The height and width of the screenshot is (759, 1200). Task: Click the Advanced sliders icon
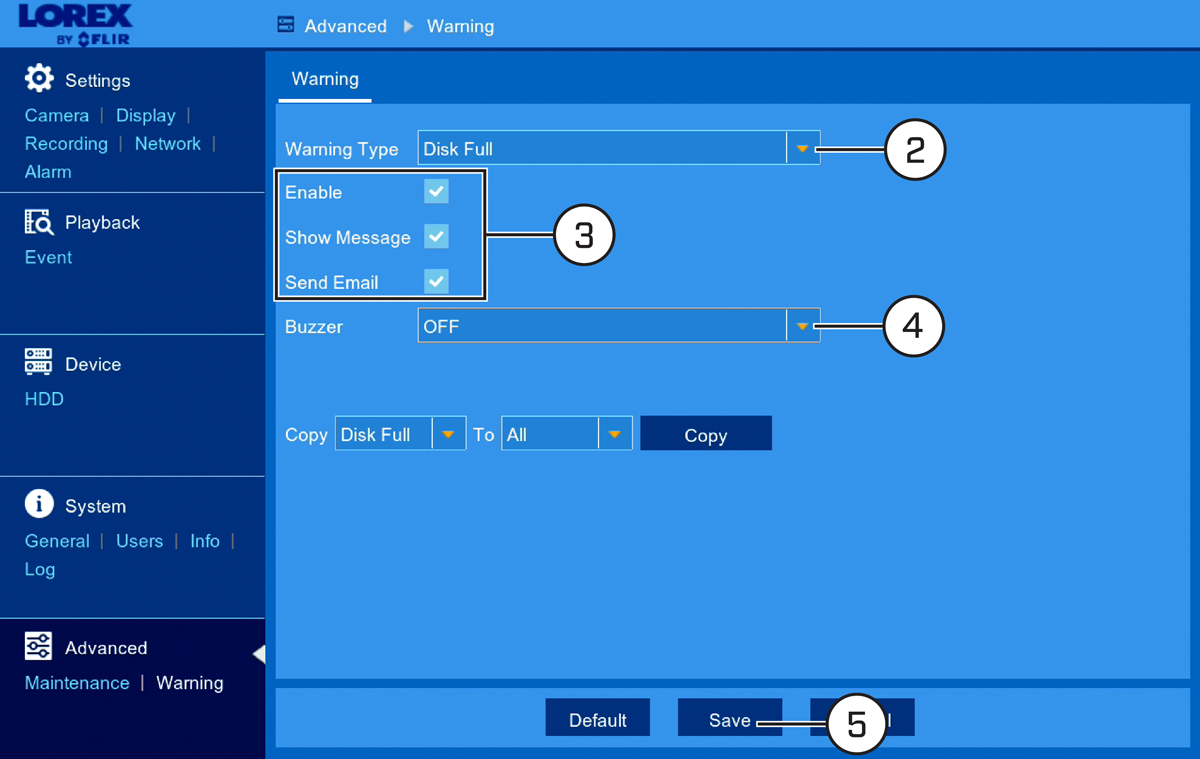pos(39,647)
